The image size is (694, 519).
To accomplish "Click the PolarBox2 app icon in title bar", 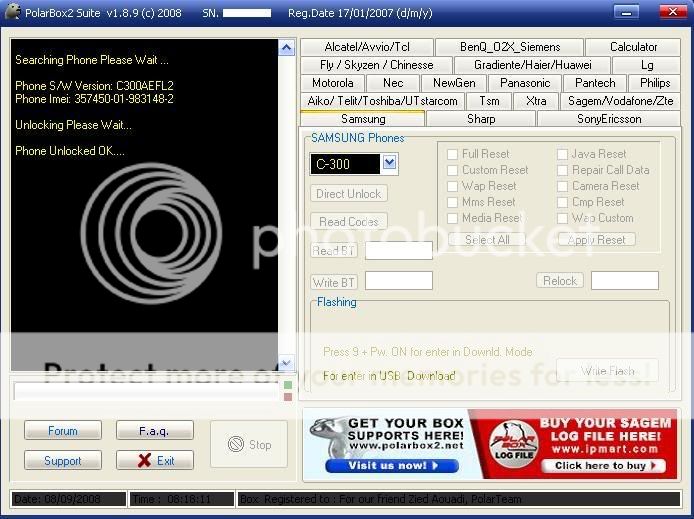I will pyautogui.click(x=12, y=12).
